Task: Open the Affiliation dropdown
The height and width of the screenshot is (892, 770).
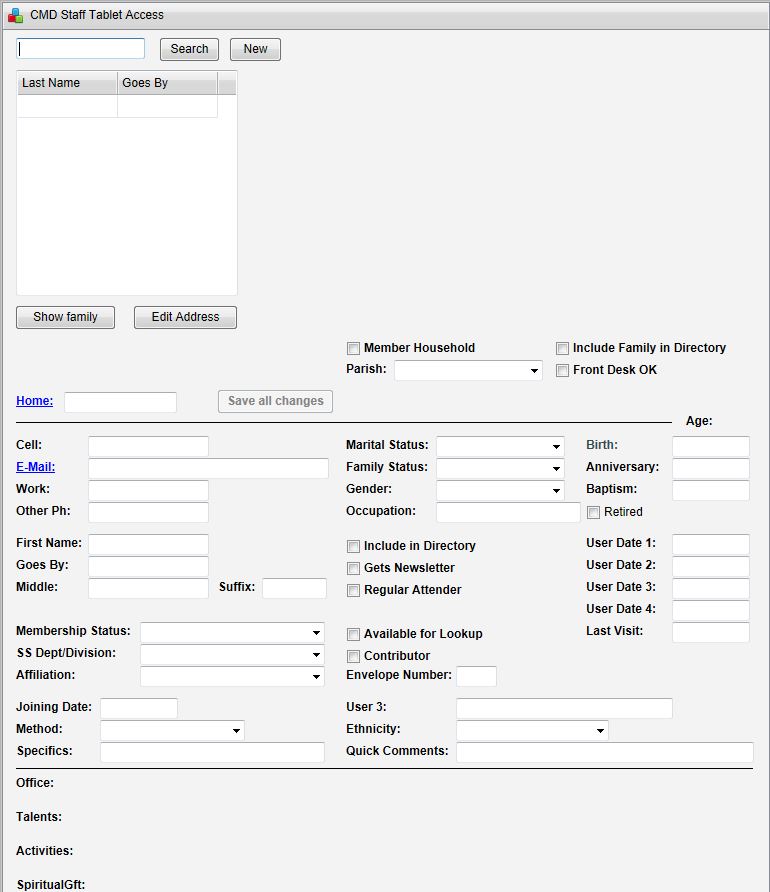Action: (232, 676)
